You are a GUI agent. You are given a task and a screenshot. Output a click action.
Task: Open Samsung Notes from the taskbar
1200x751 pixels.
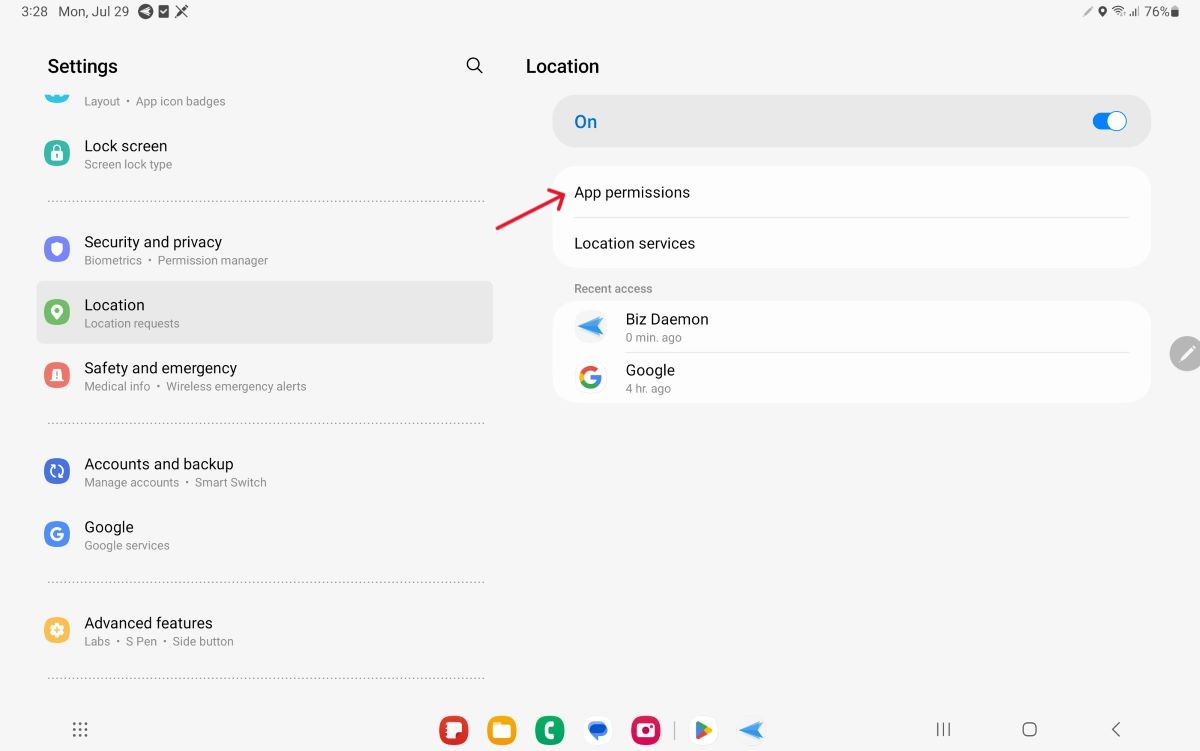click(454, 729)
